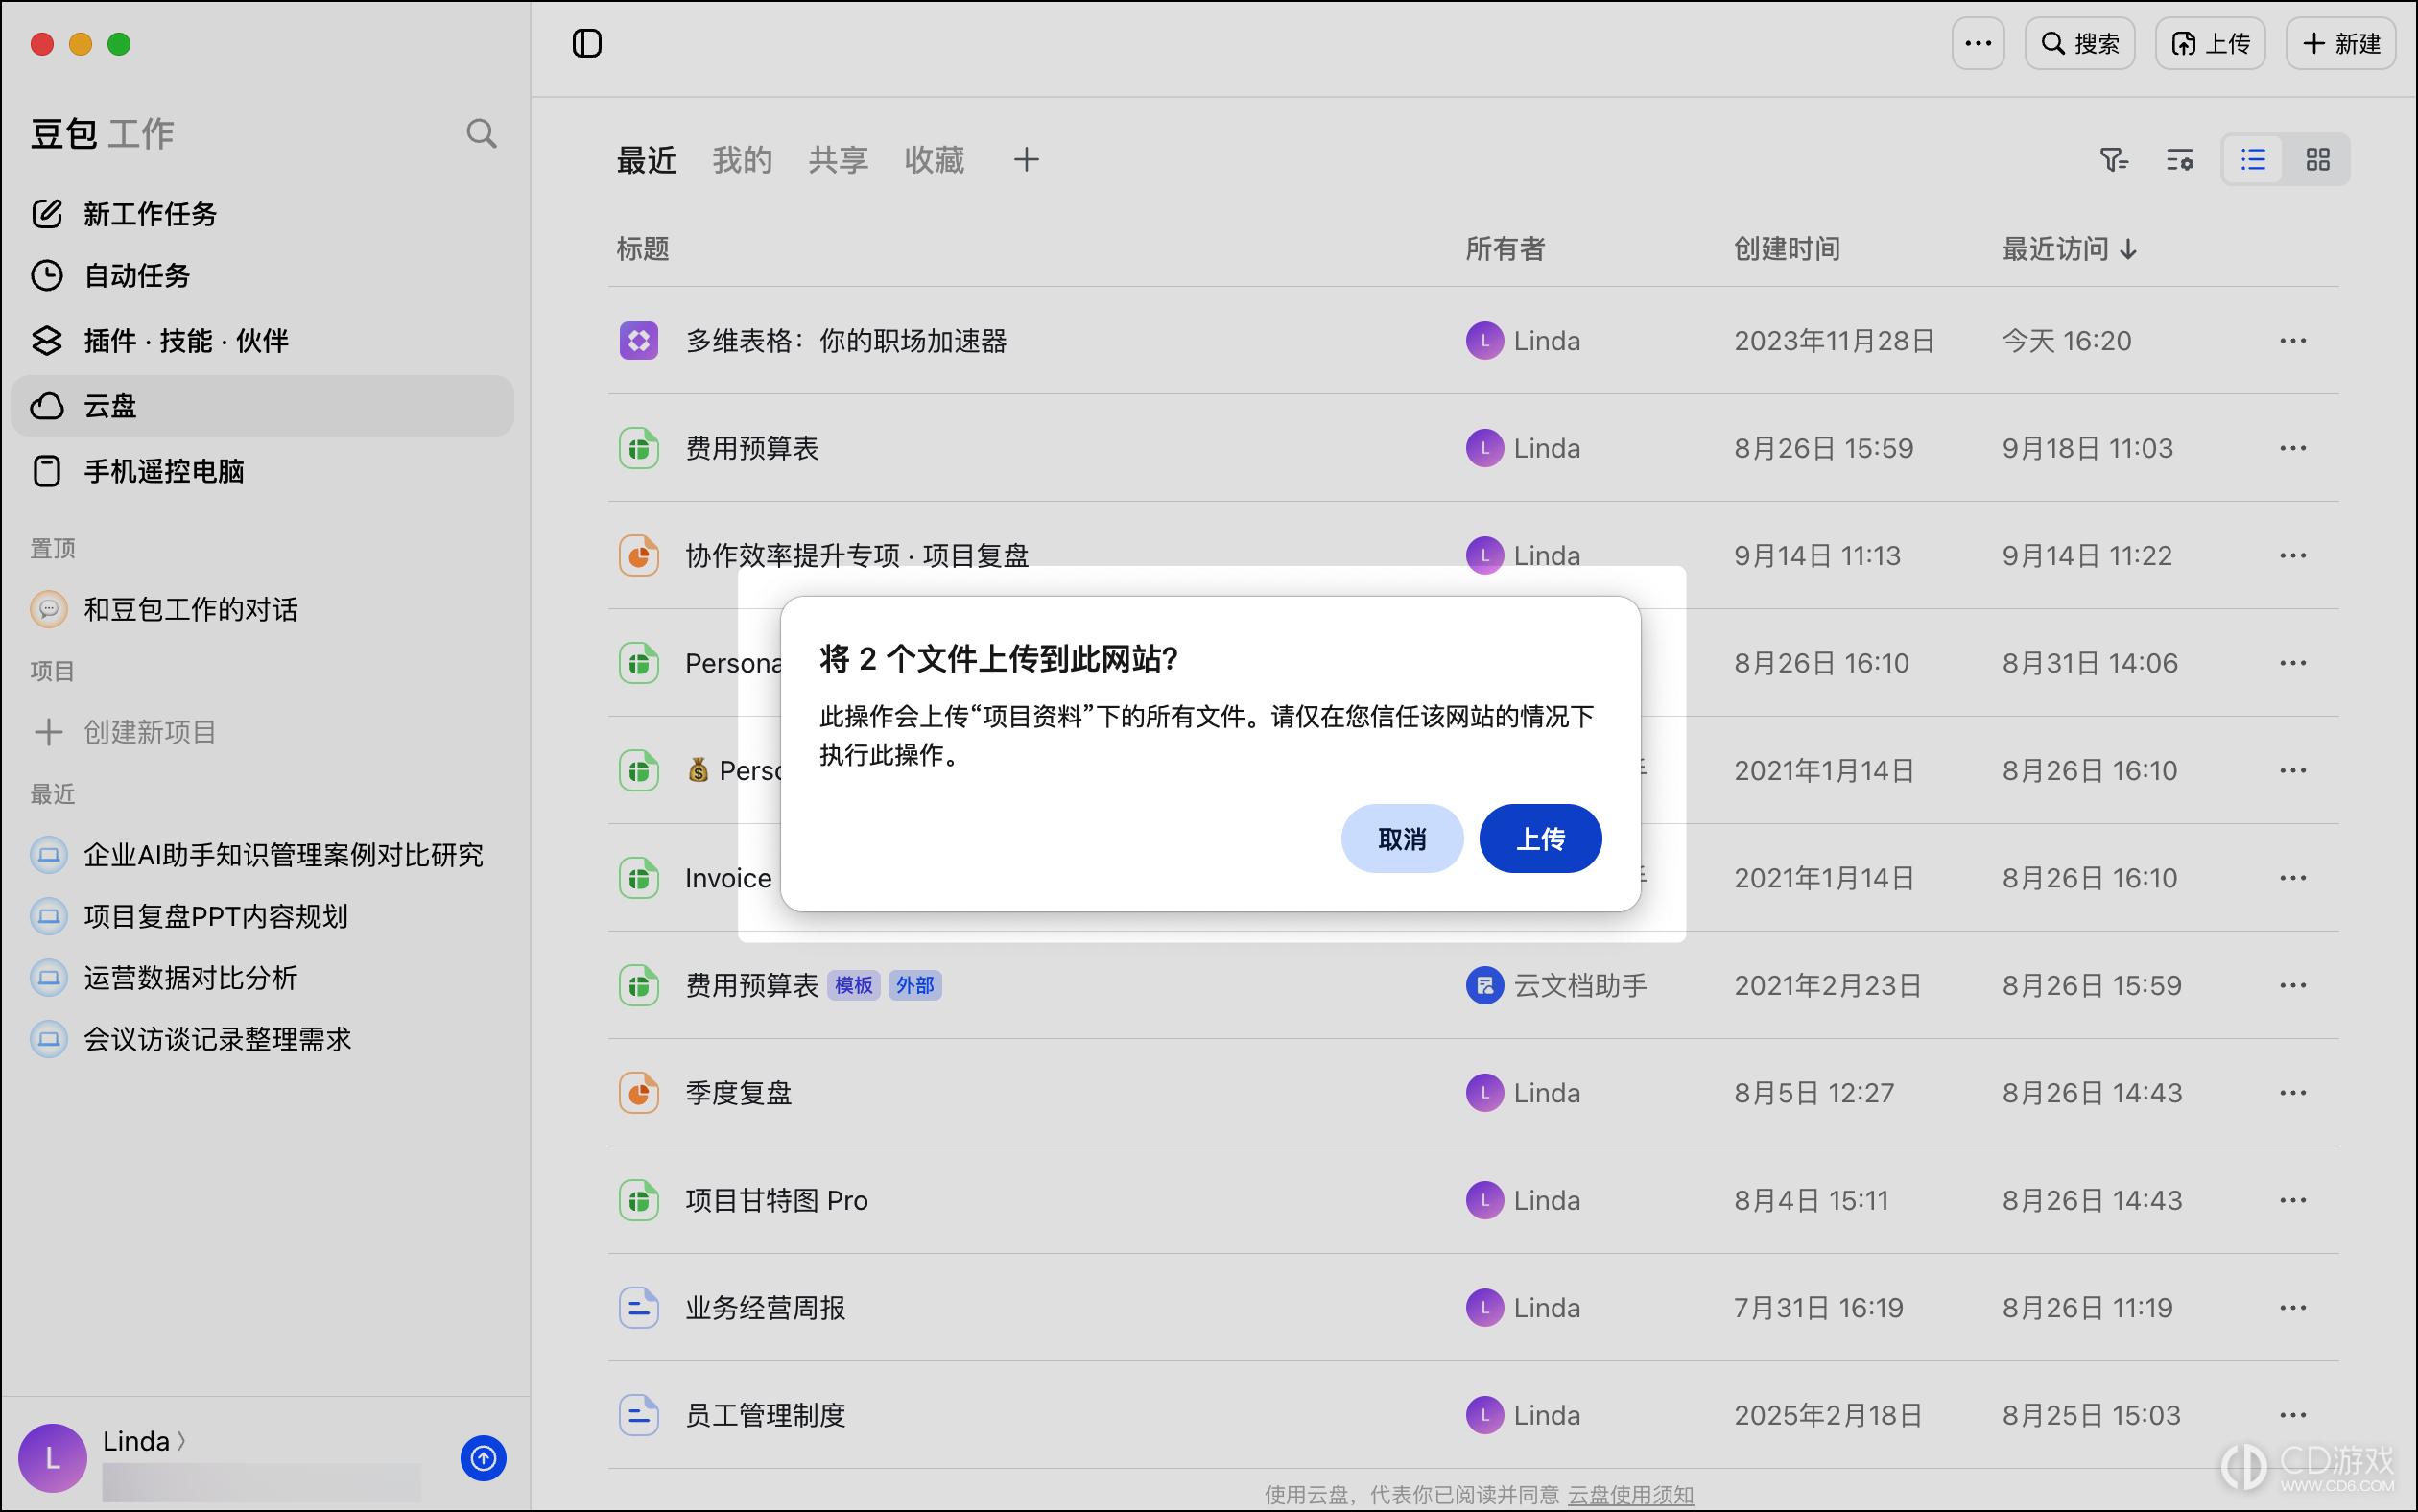The width and height of the screenshot is (2418, 1512).
Task: Expand the Linda account chevron
Action: click(x=182, y=1441)
